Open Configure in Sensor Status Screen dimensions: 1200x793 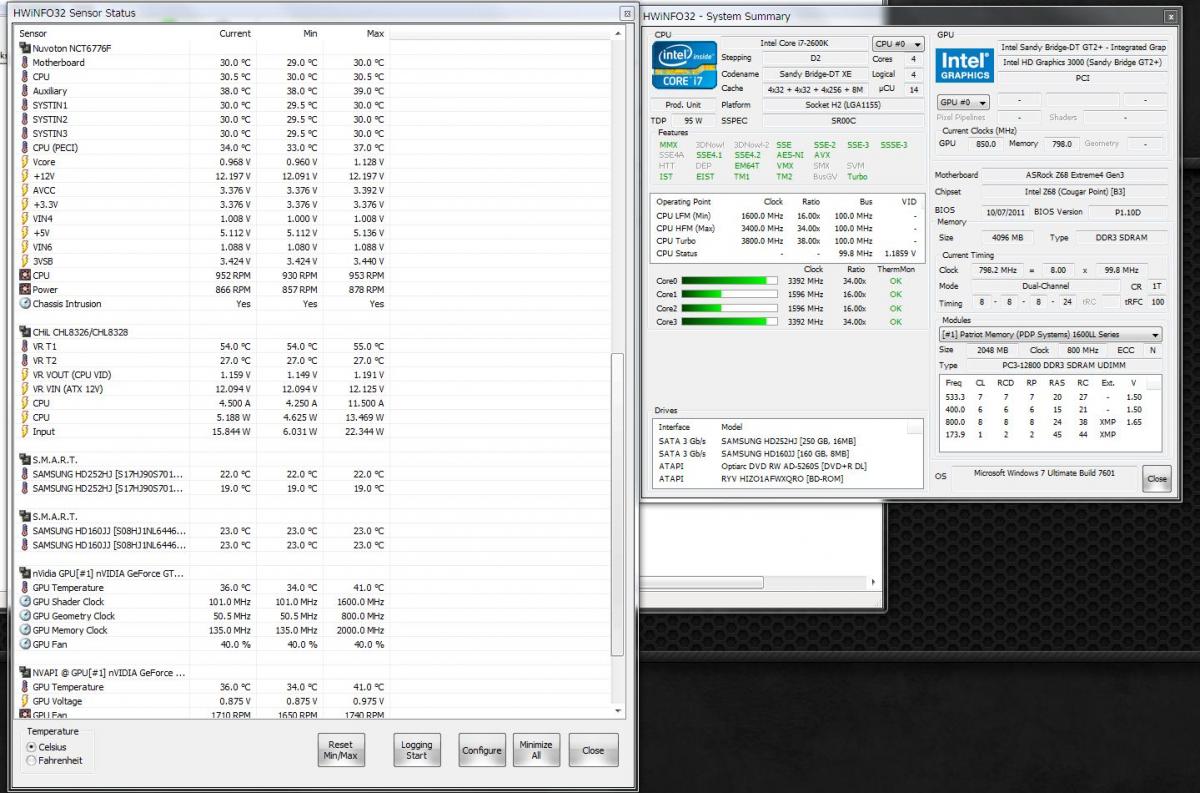(x=482, y=750)
